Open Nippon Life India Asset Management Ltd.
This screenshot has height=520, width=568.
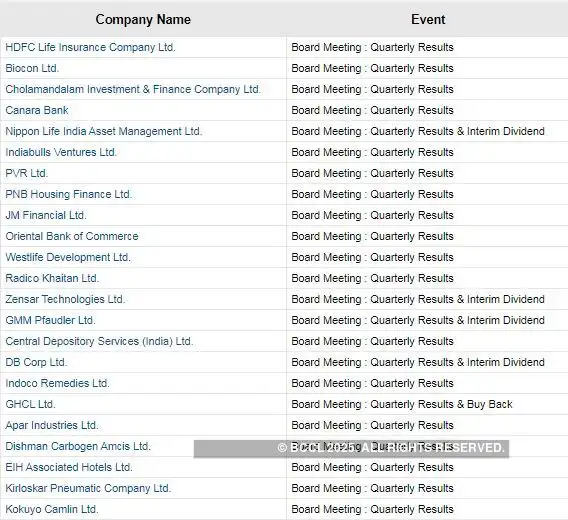click(x=104, y=132)
